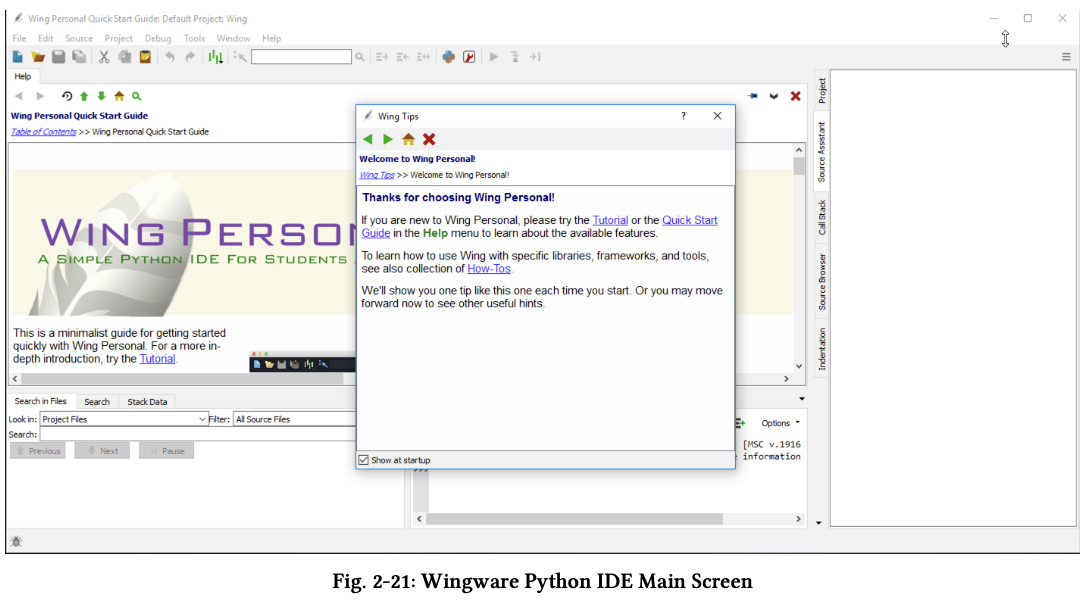
Task: Click the magnifier icon in Help toolbar
Action: 137,96
